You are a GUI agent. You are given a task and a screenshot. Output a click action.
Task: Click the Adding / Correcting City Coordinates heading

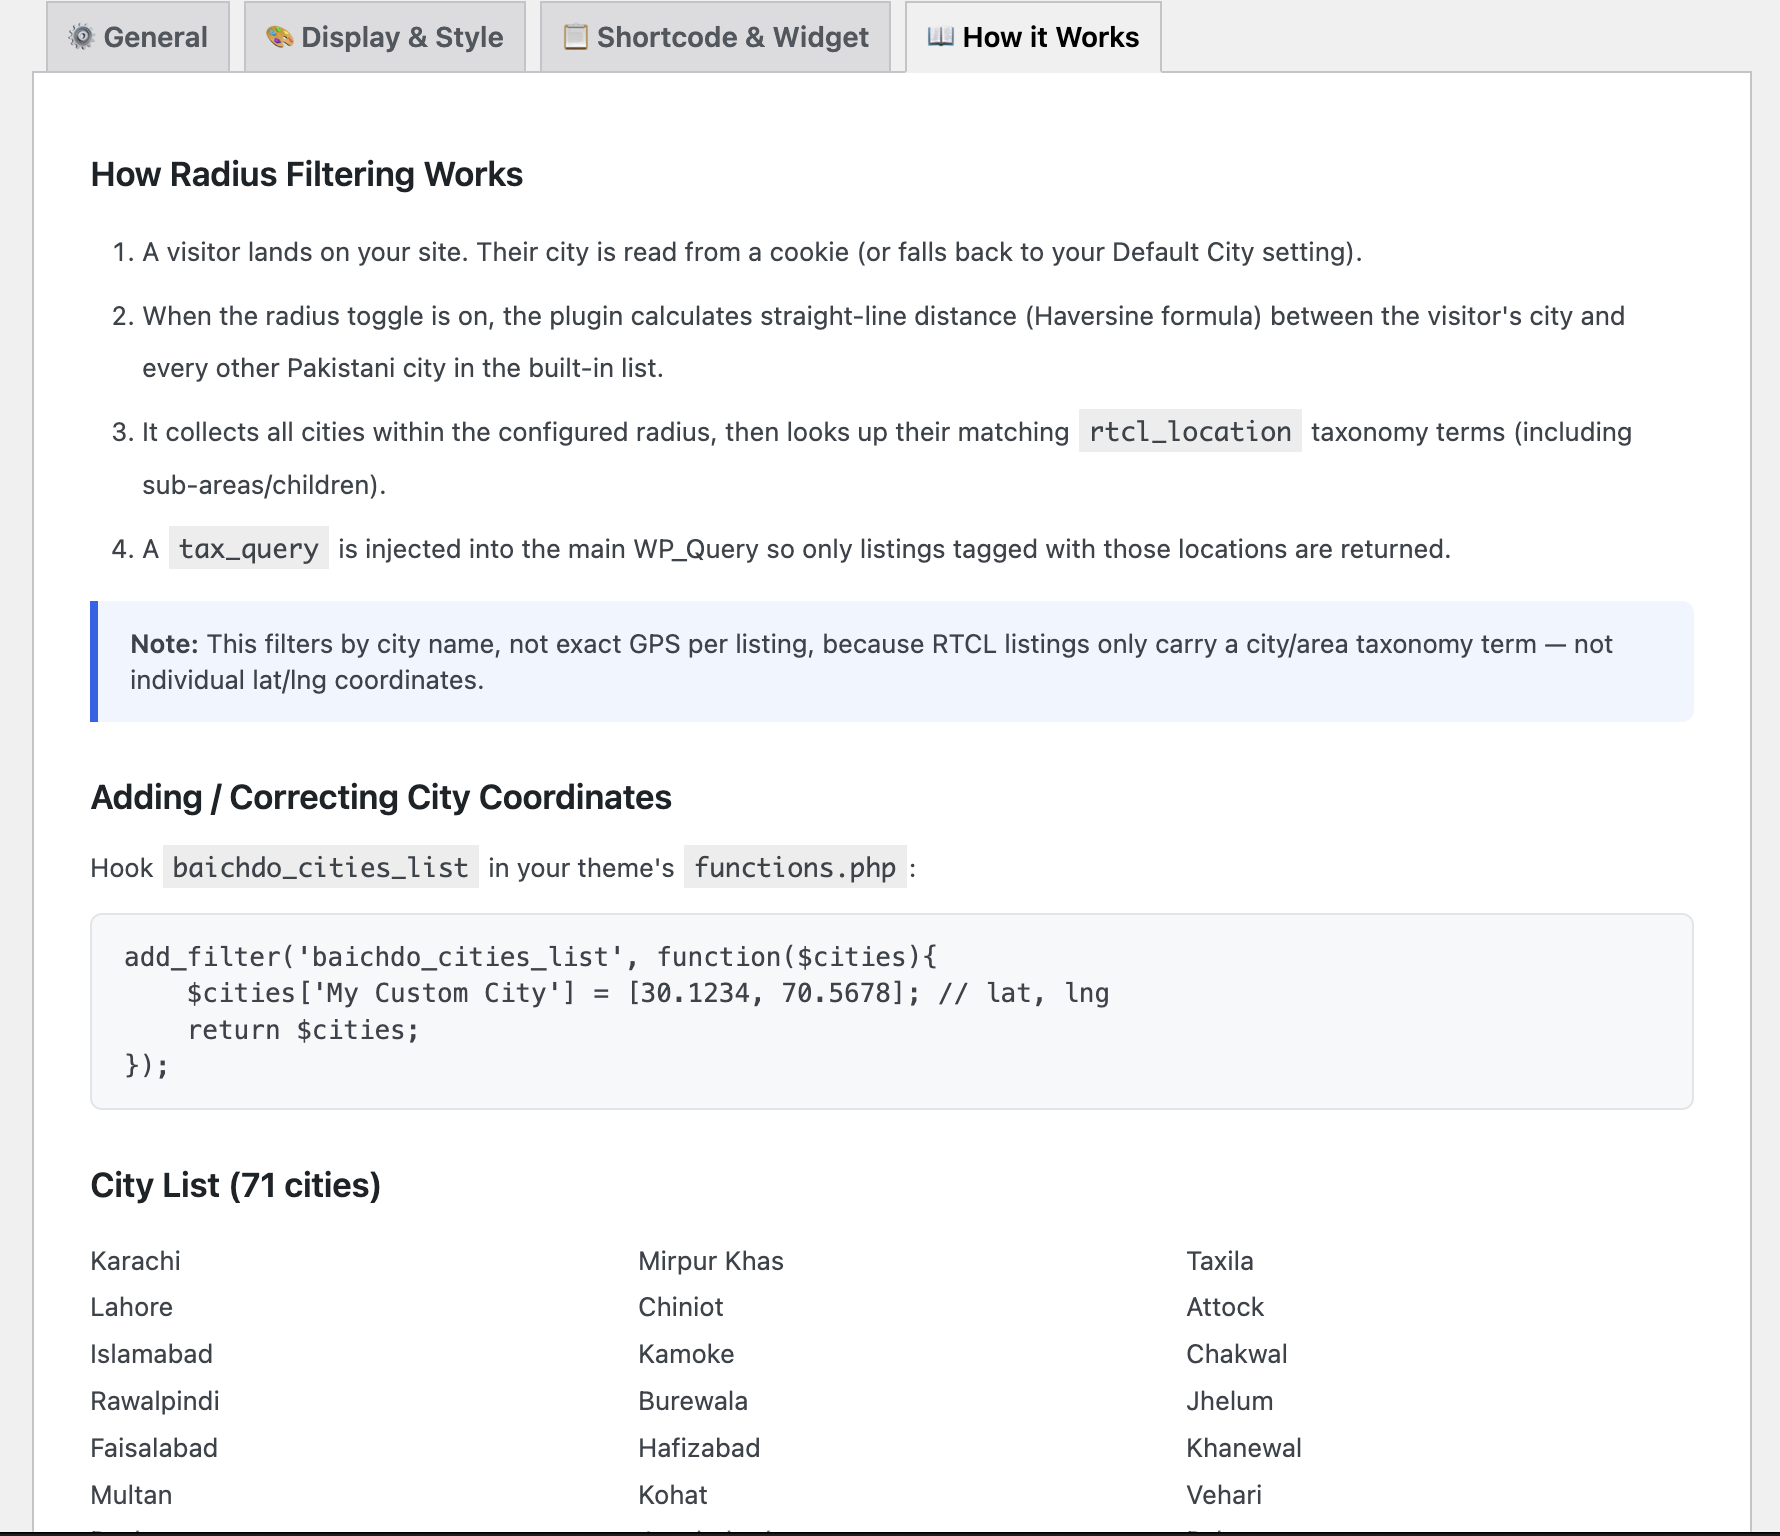coord(381,797)
